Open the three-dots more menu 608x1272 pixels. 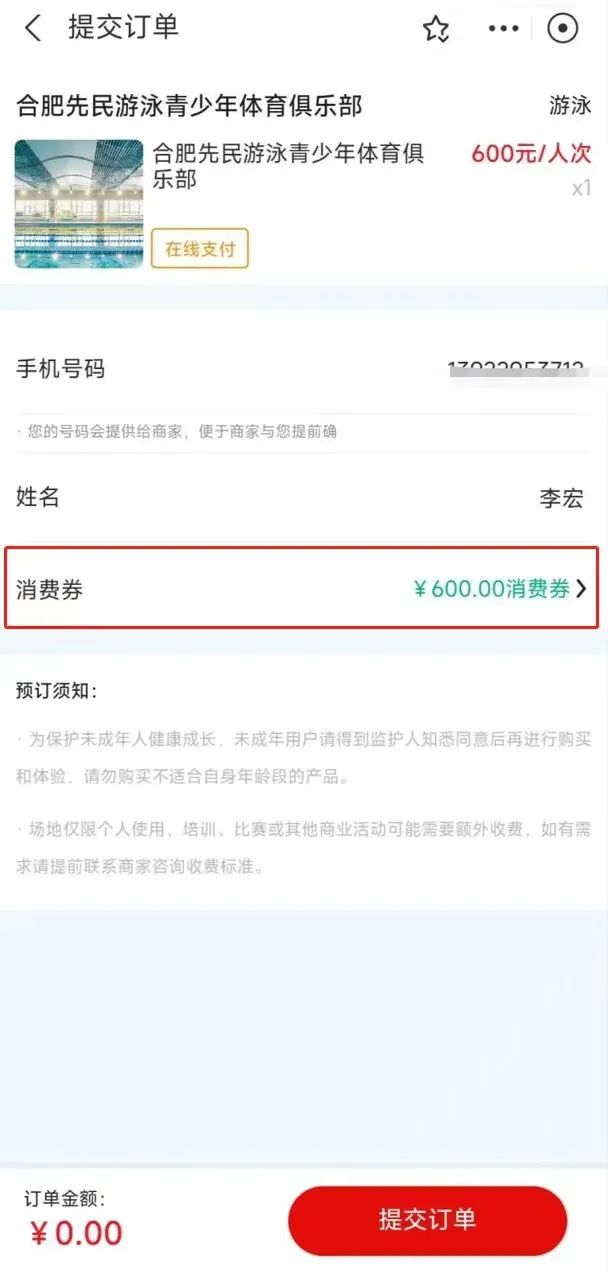coord(503,29)
